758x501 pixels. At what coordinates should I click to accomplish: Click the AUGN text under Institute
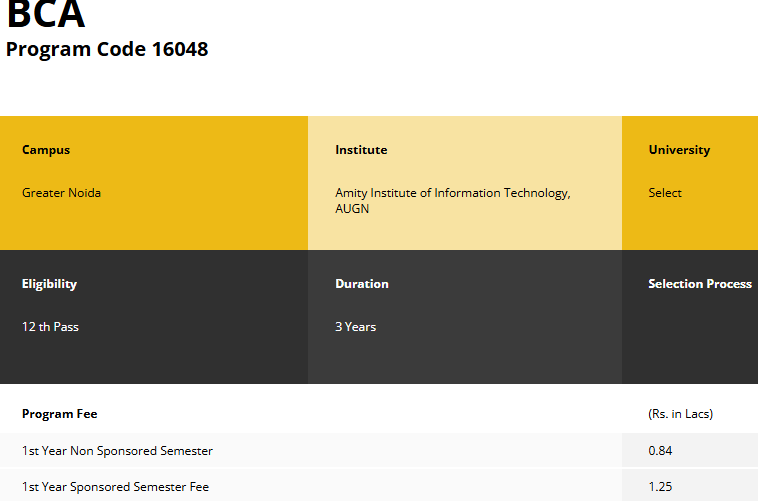tap(352, 209)
